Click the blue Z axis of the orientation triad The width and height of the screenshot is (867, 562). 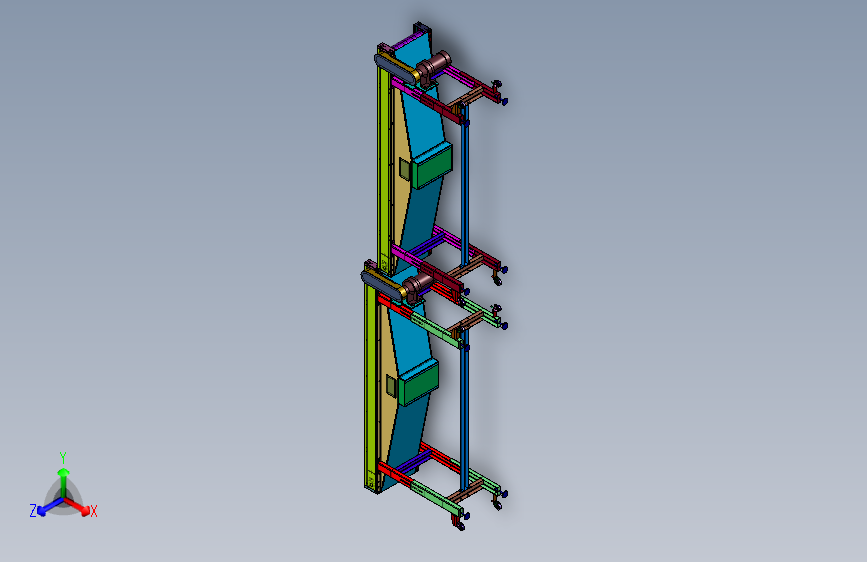click(46, 508)
